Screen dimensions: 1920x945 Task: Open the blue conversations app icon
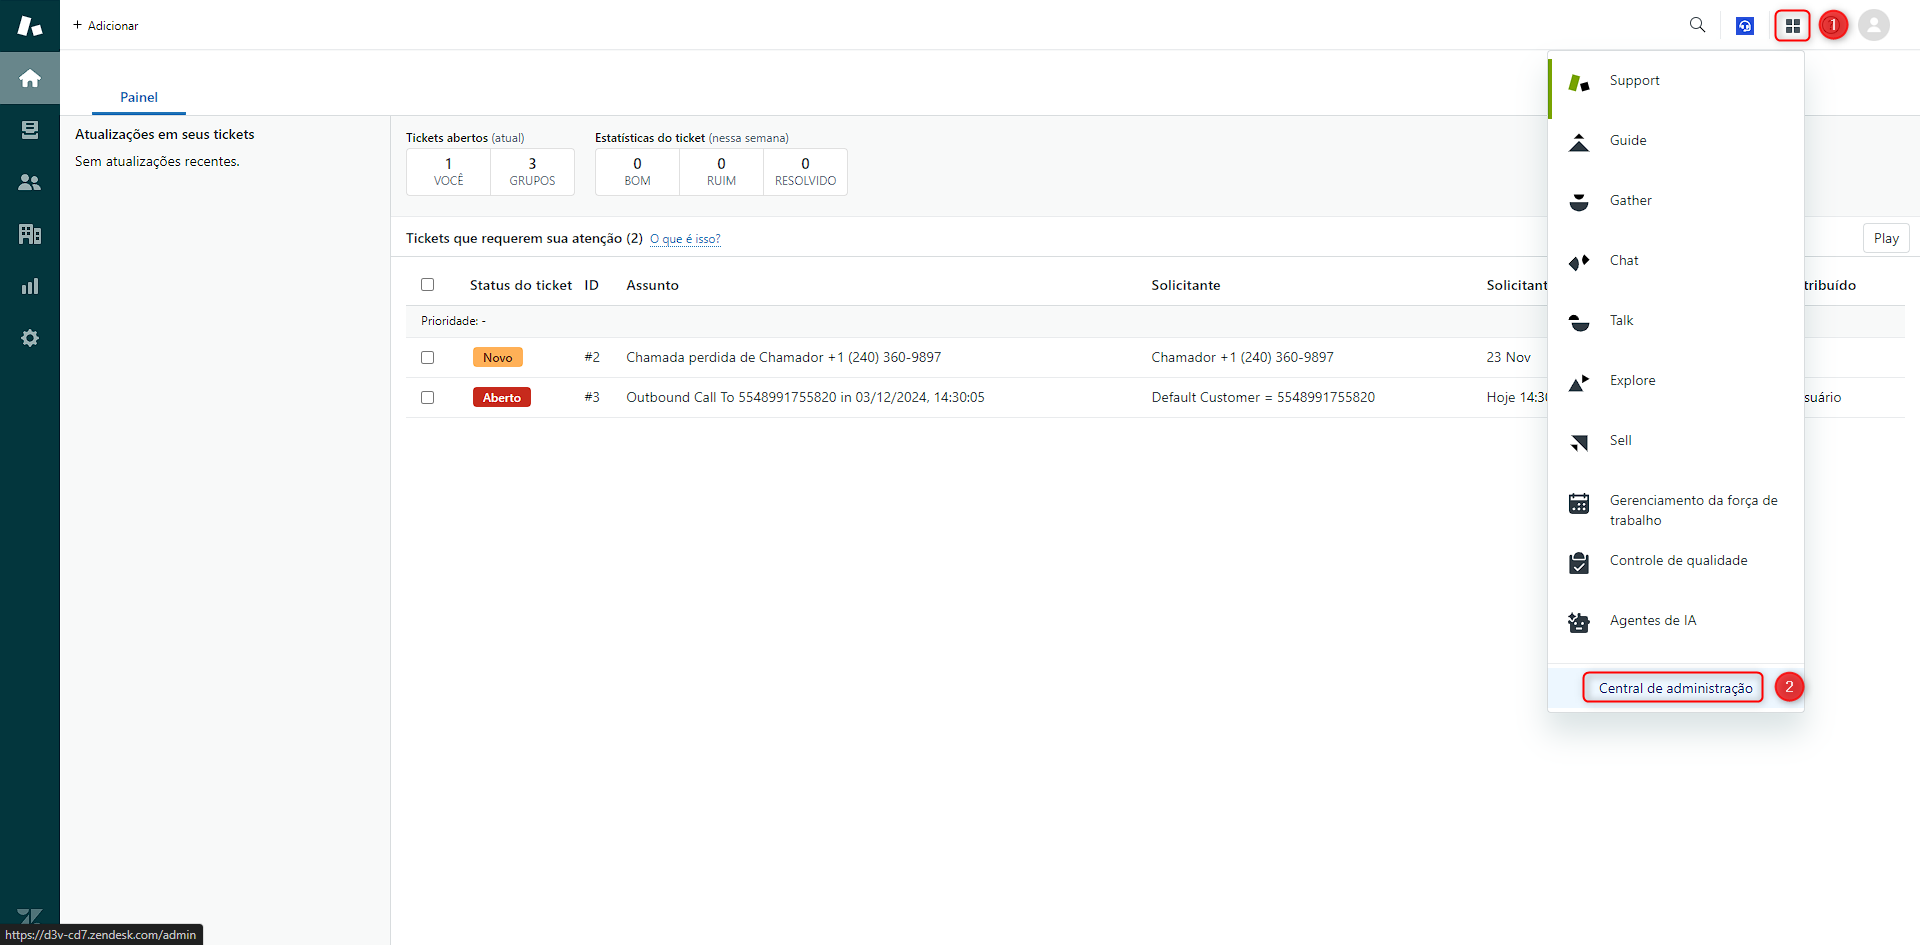(1745, 26)
